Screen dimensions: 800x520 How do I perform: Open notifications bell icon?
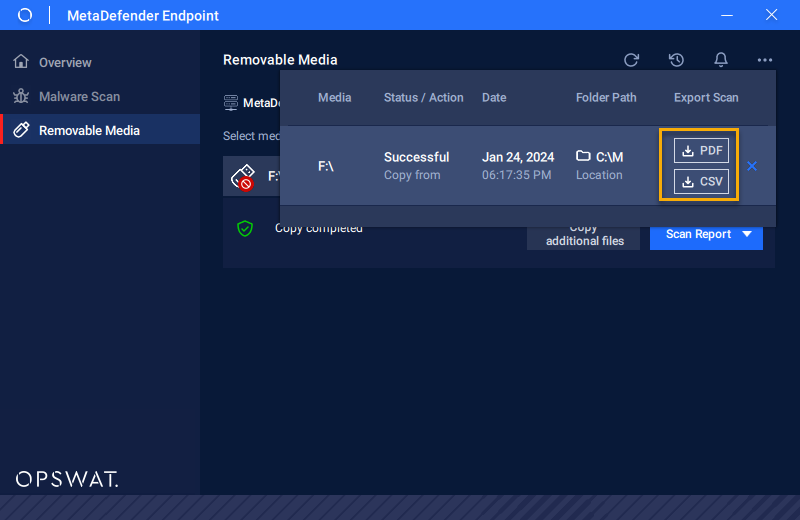(720, 60)
